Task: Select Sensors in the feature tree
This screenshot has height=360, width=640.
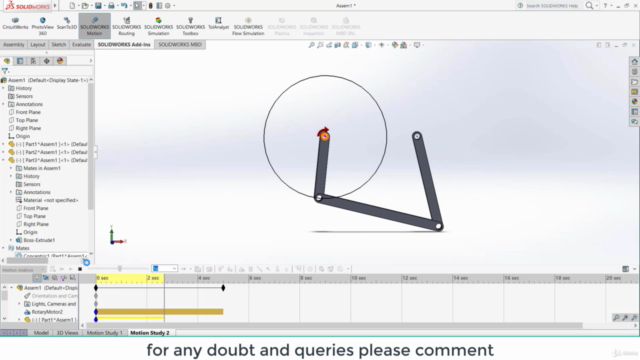Action: 24,96
